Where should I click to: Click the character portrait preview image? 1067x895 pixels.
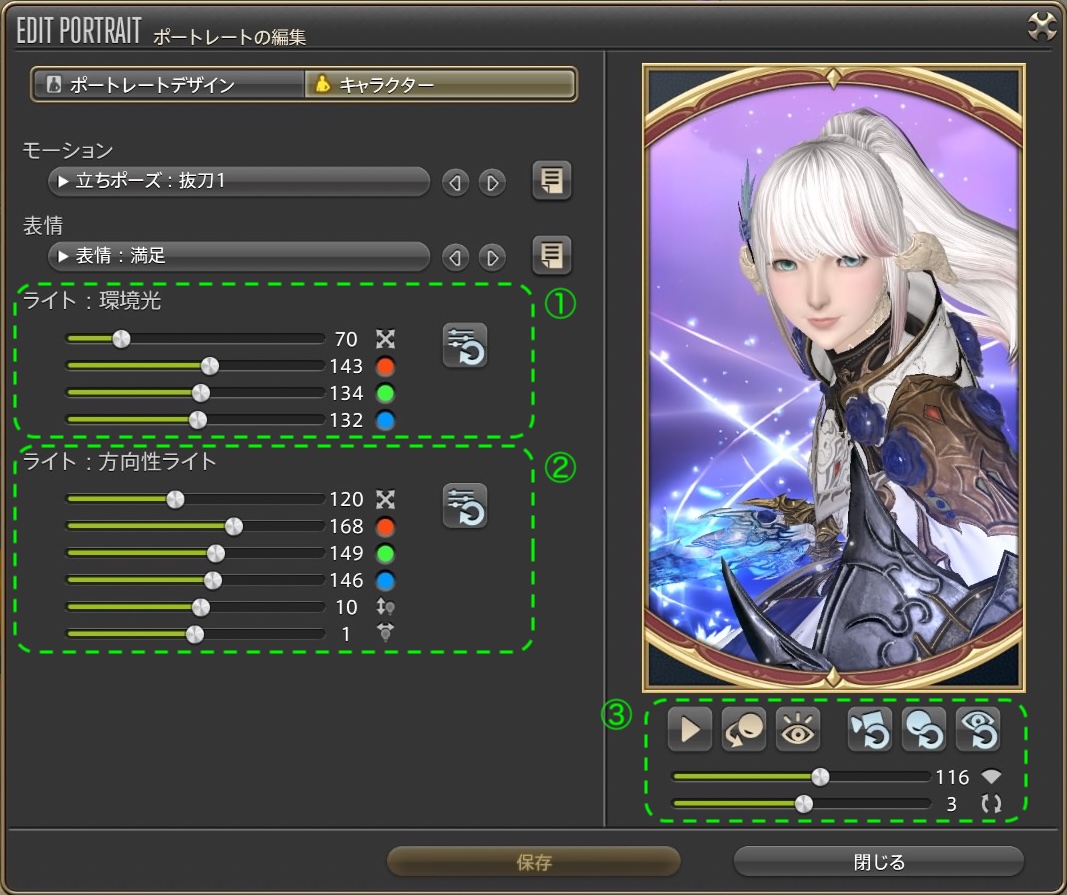click(833, 378)
